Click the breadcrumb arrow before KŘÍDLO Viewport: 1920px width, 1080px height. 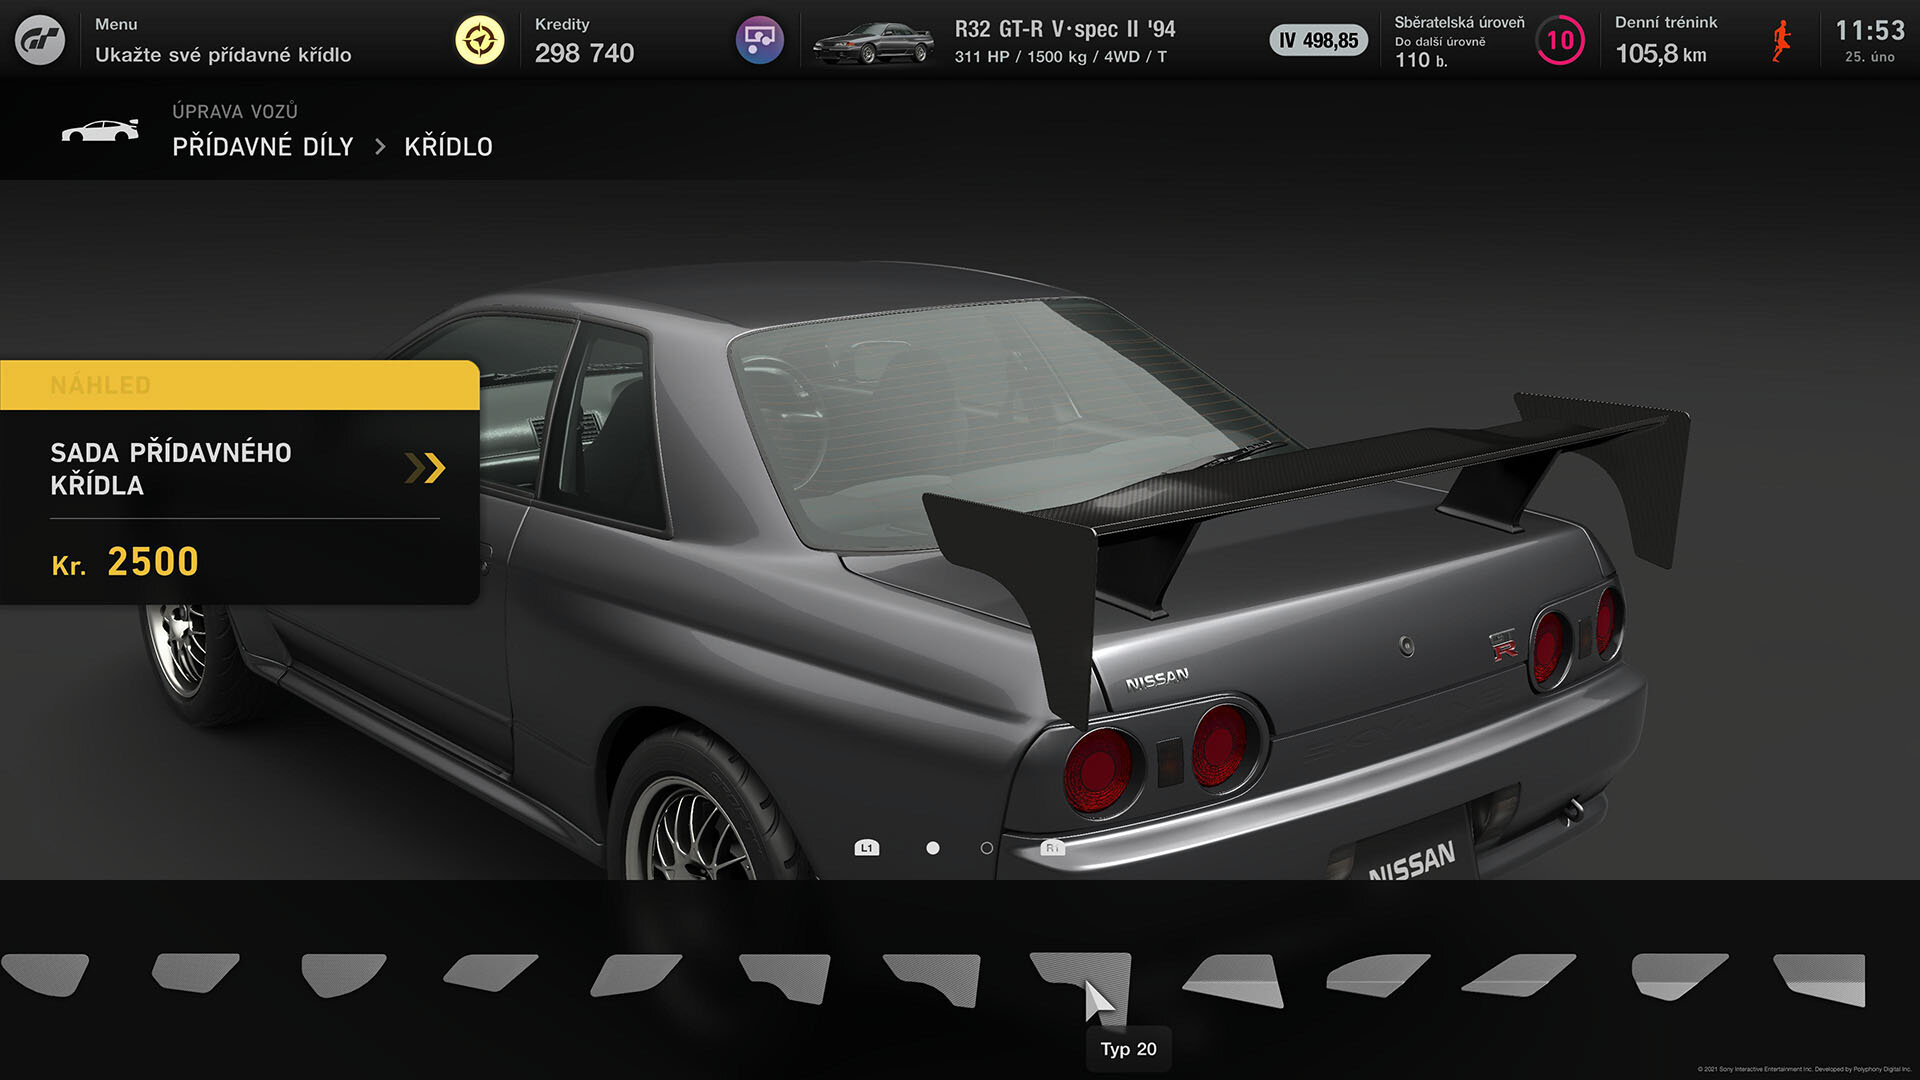(x=380, y=147)
